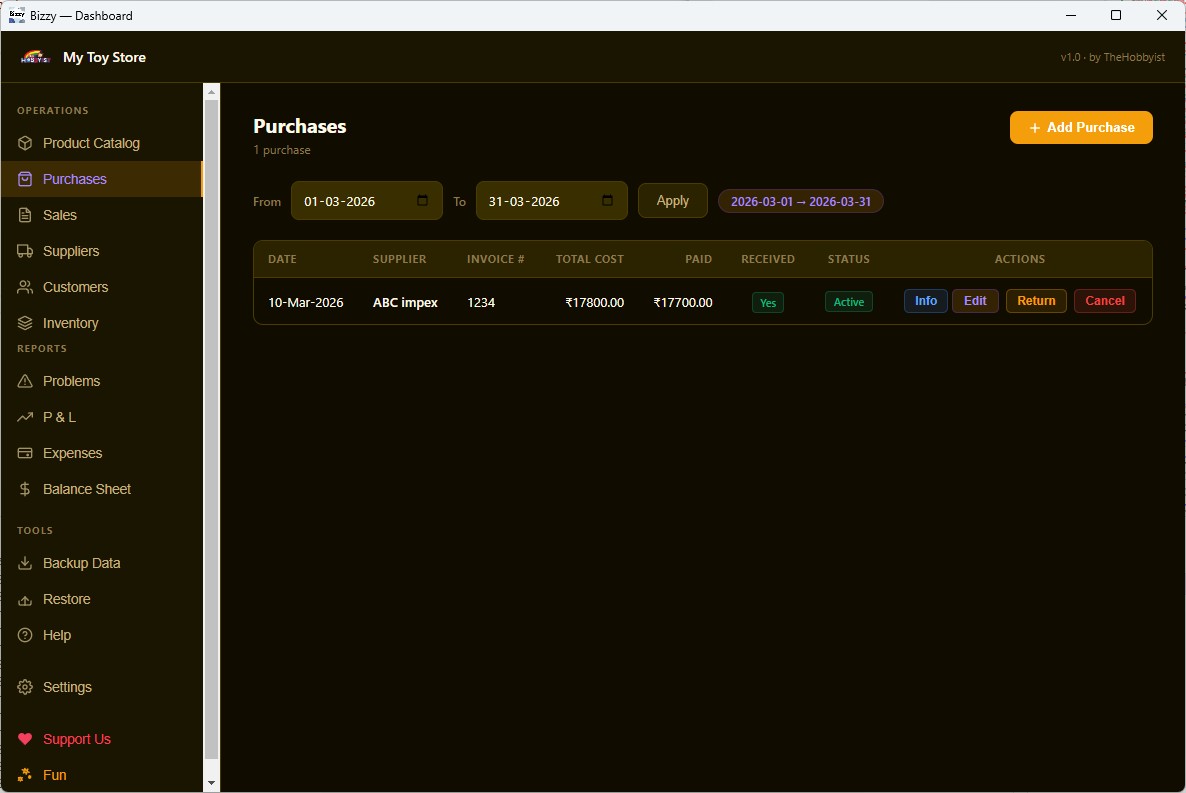Click the Problems warning triangle icon
Viewport: 1186px width, 793px height.
(25, 381)
